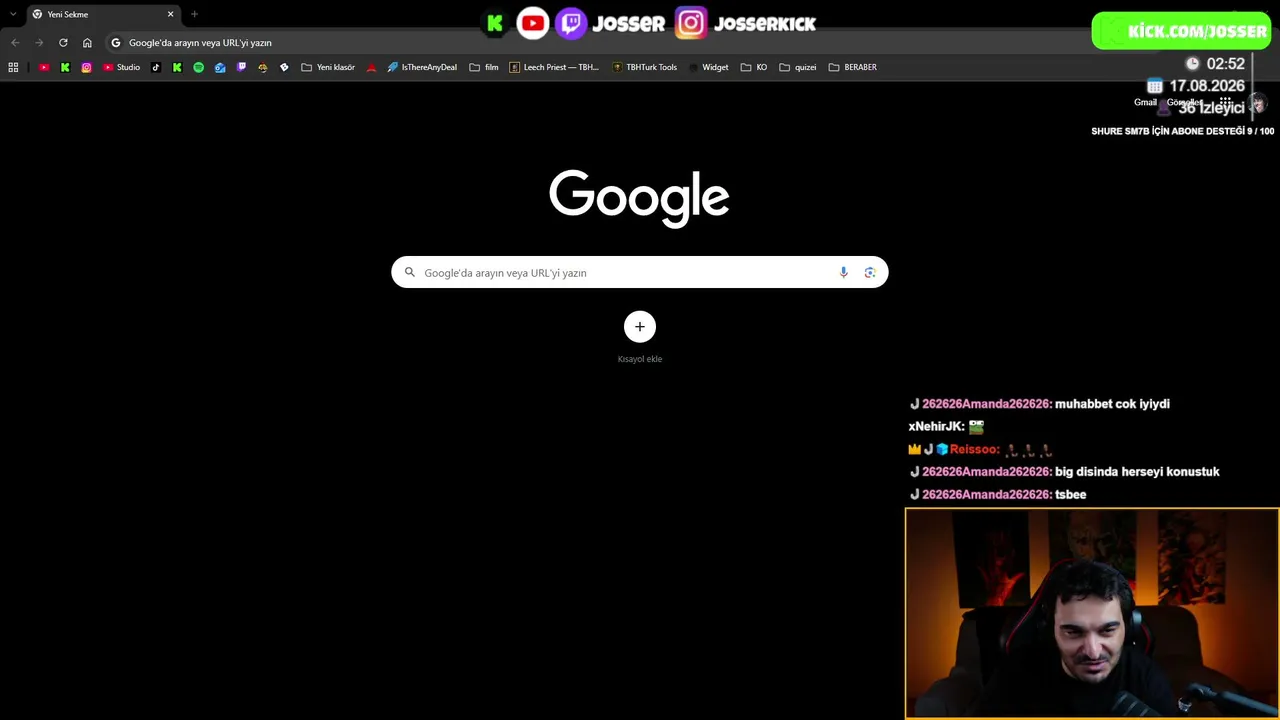Open the Instagram bookmark icon
This screenshot has width=1280, height=720.
(87, 67)
